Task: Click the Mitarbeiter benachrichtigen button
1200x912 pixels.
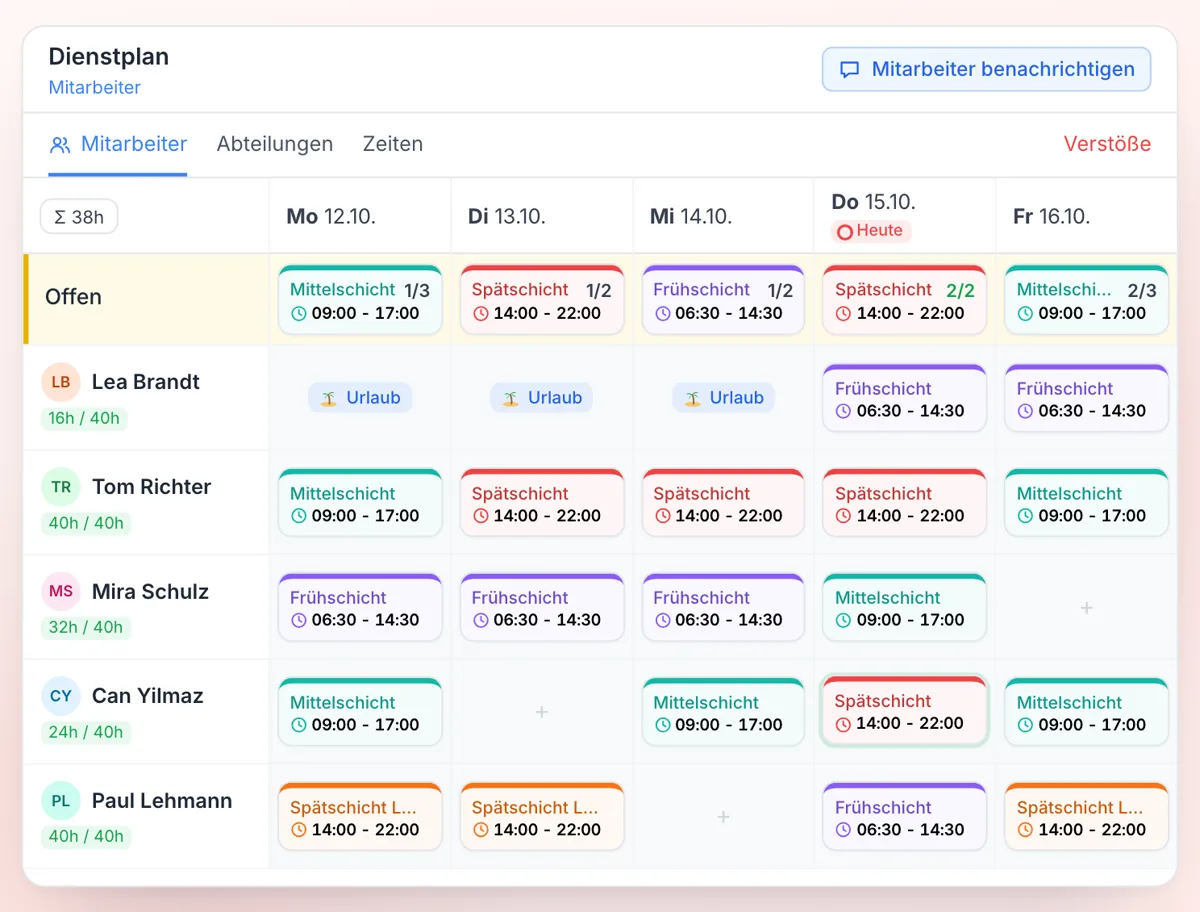Action: pyautogui.click(x=986, y=69)
